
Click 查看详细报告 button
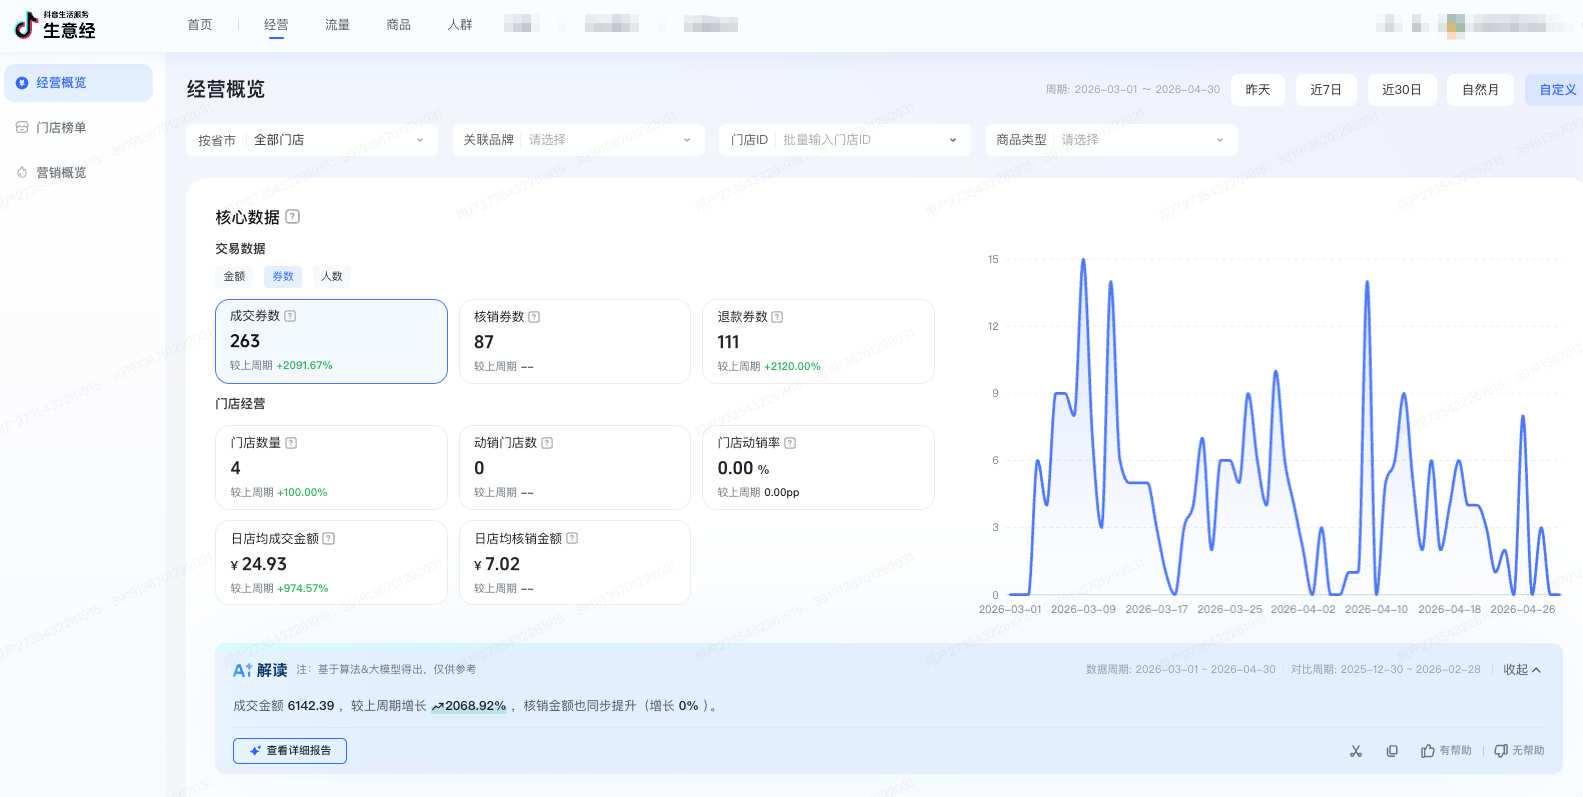click(x=290, y=751)
